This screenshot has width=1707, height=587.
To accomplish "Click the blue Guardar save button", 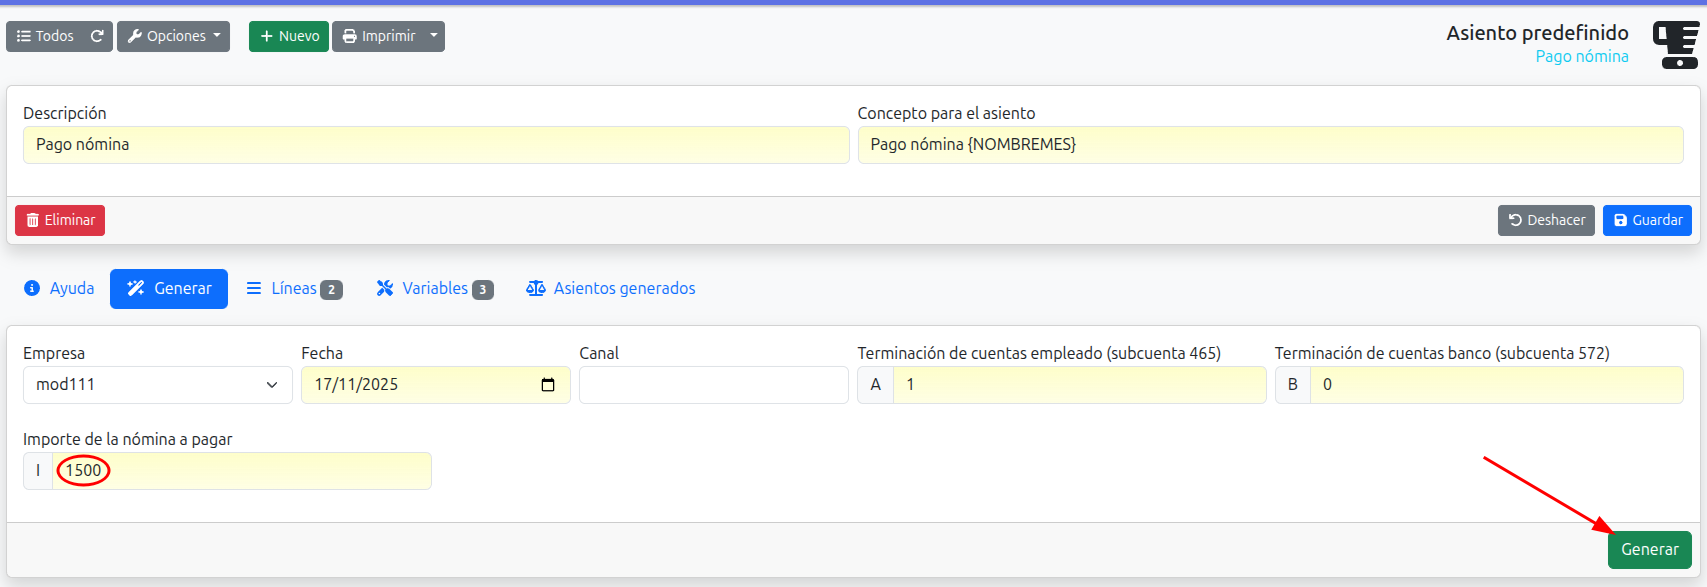I will click(1647, 220).
